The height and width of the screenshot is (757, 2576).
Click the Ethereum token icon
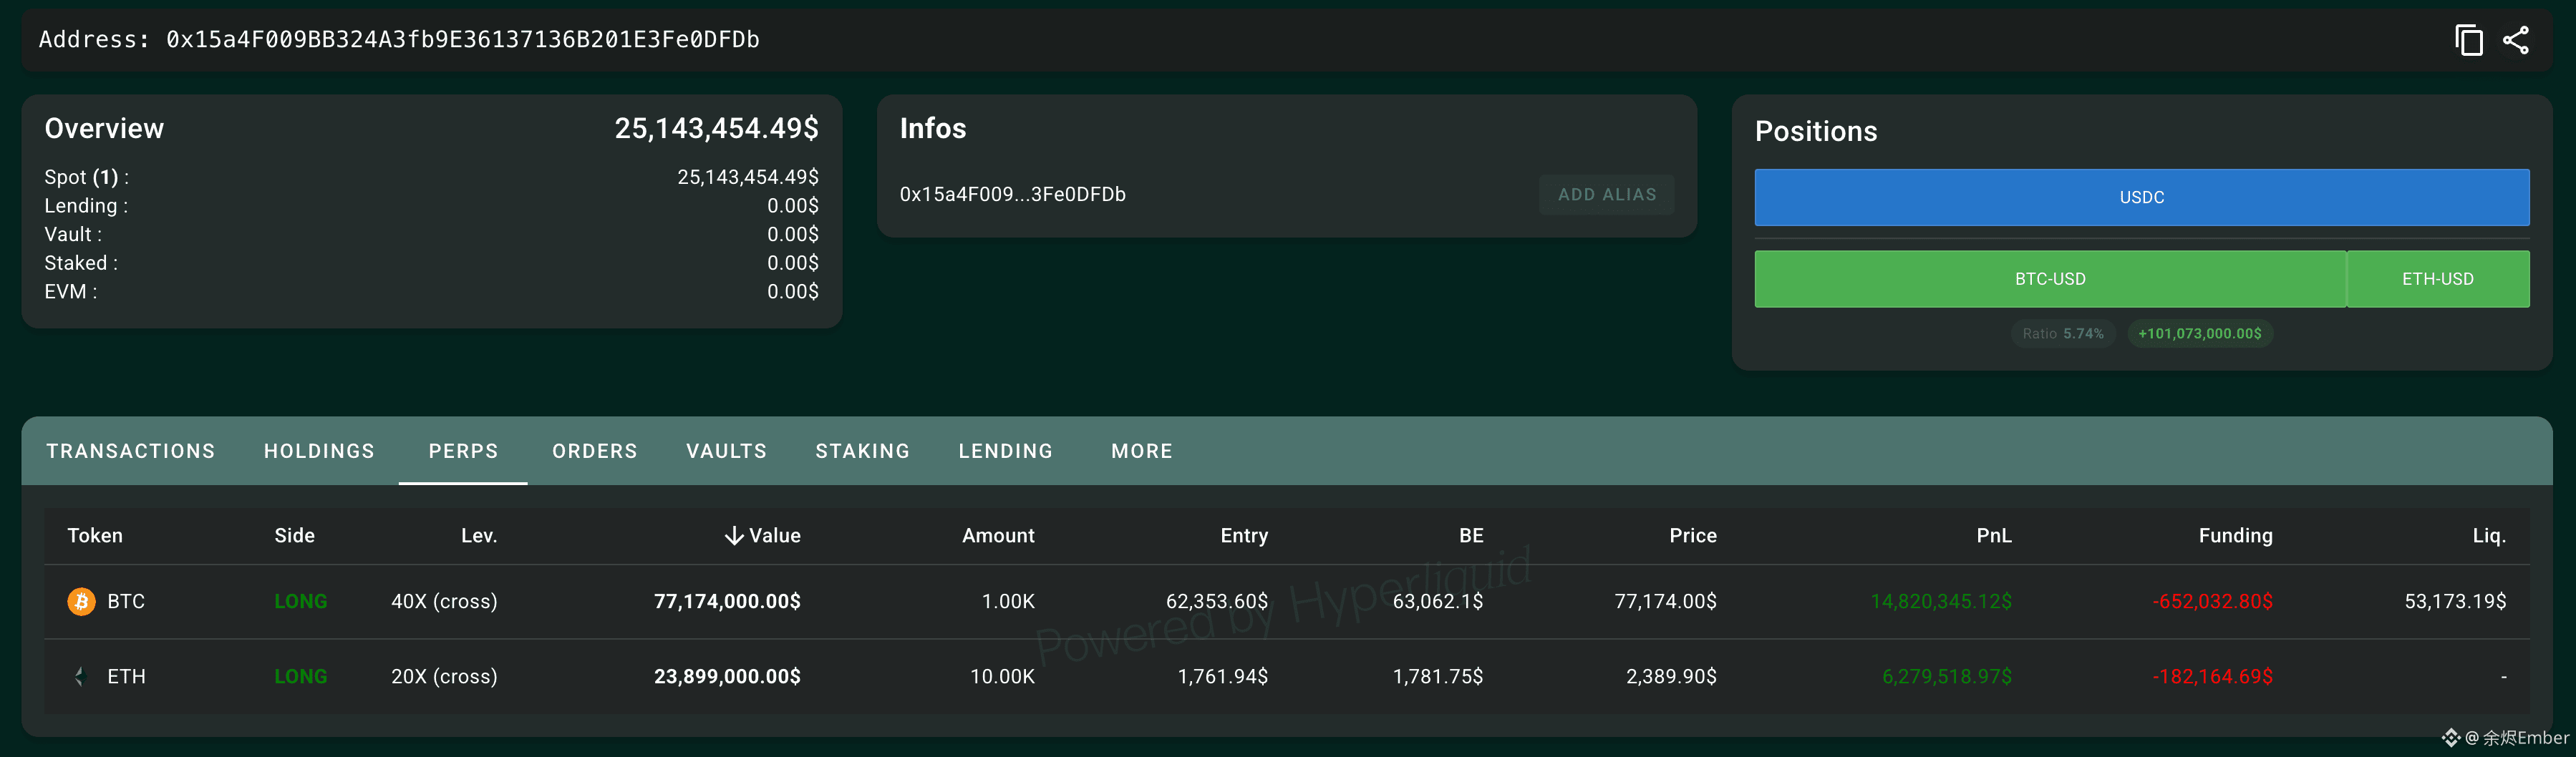click(x=81, y=676)
